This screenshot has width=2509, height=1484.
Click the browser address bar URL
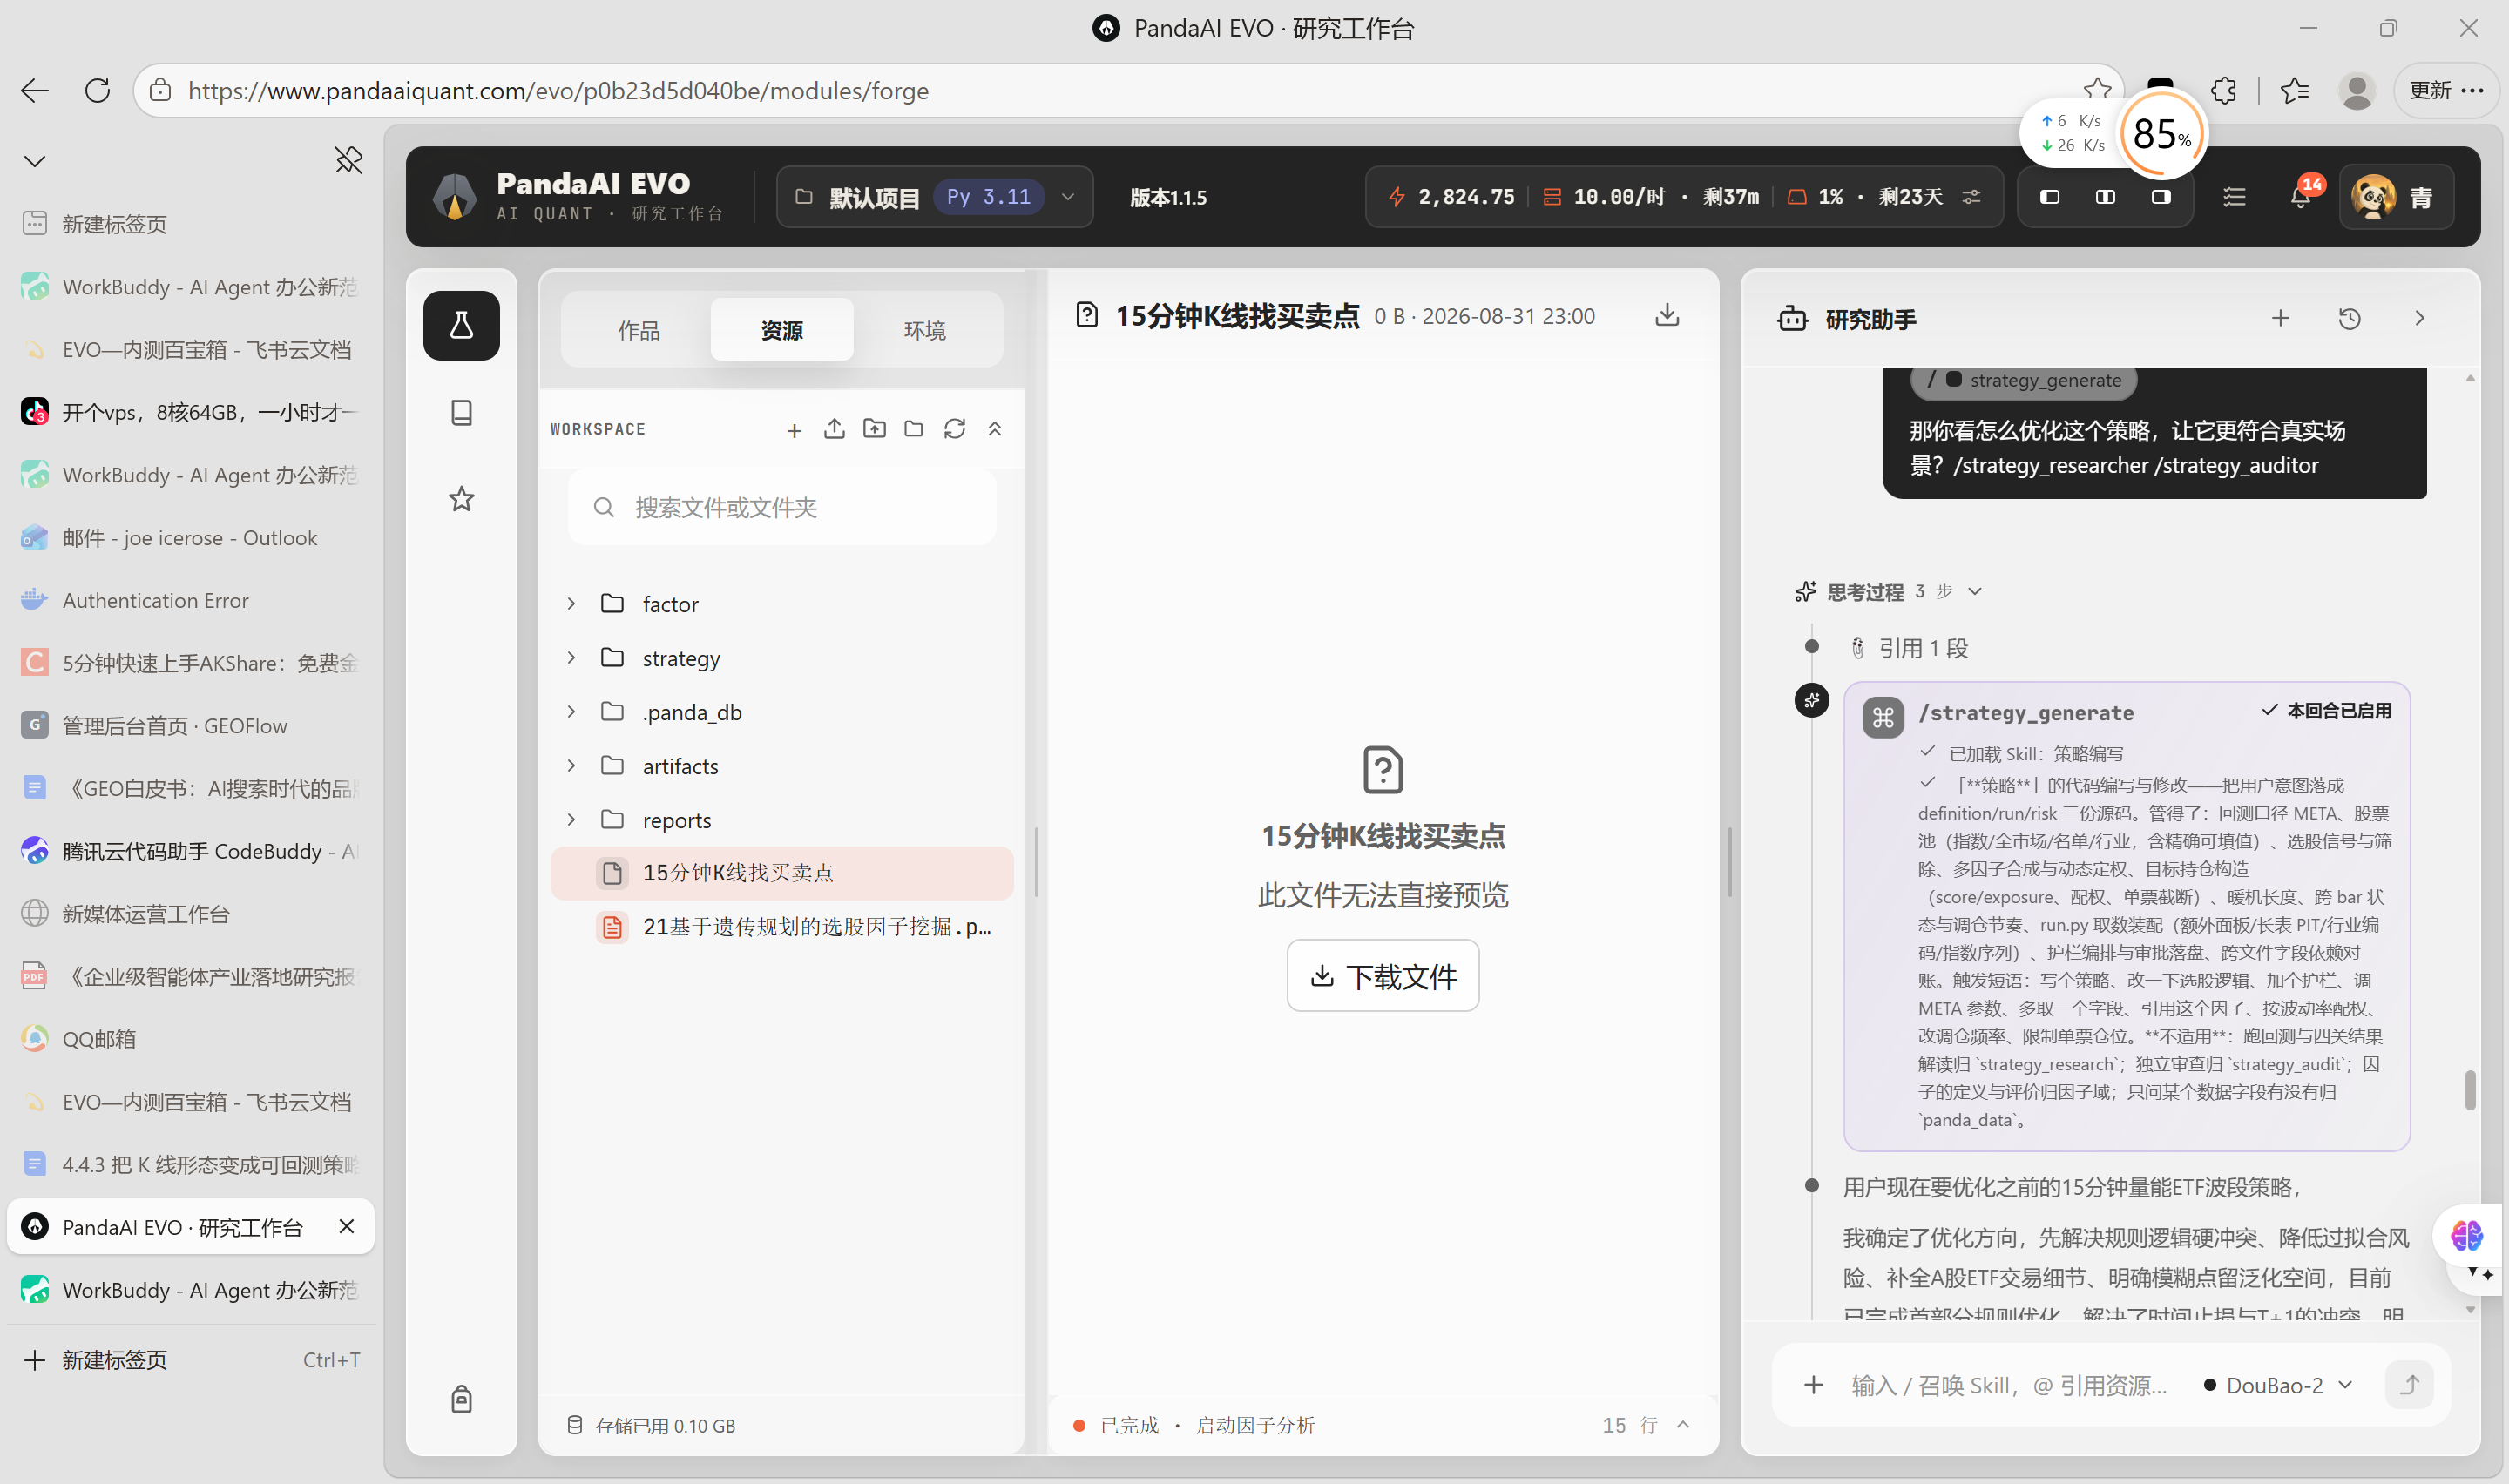(558, 91)
